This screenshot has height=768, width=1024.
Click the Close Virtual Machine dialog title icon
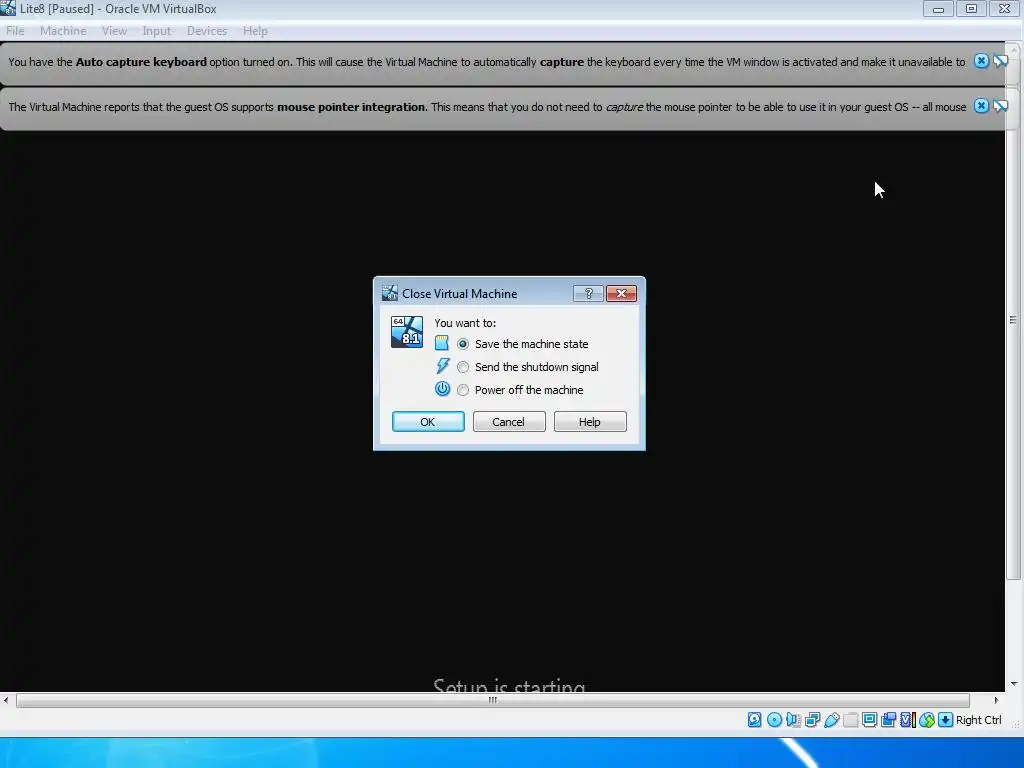(x=390, y=293)
